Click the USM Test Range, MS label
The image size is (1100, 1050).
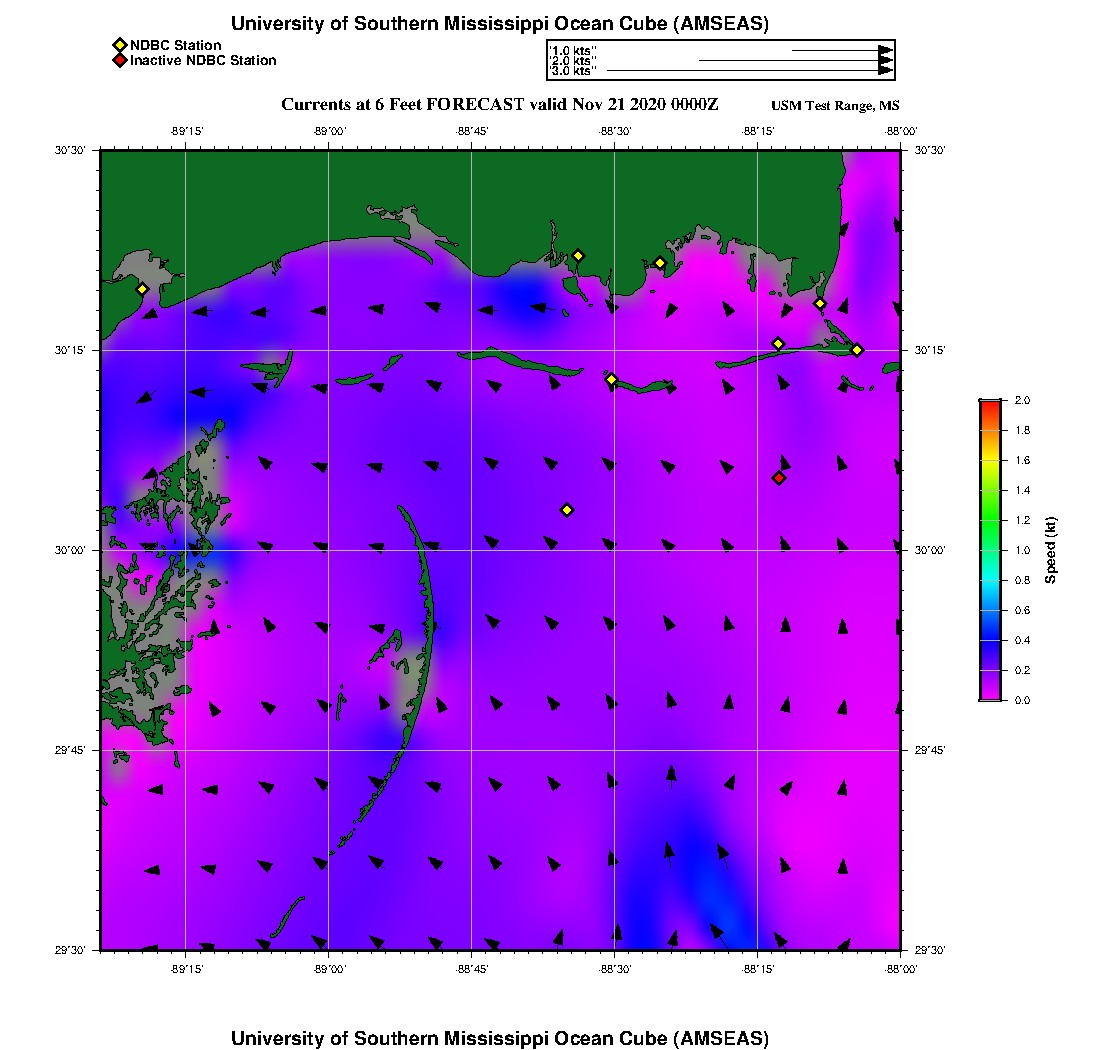835,106
